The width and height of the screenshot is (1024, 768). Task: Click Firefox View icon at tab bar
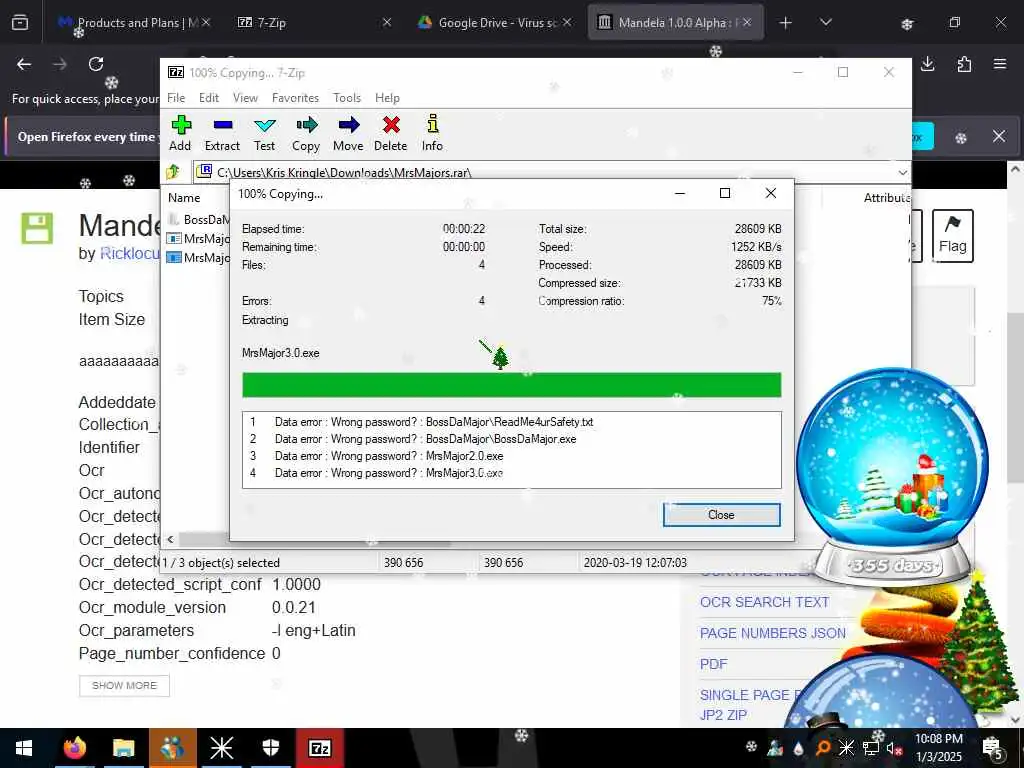pos(20,23)
